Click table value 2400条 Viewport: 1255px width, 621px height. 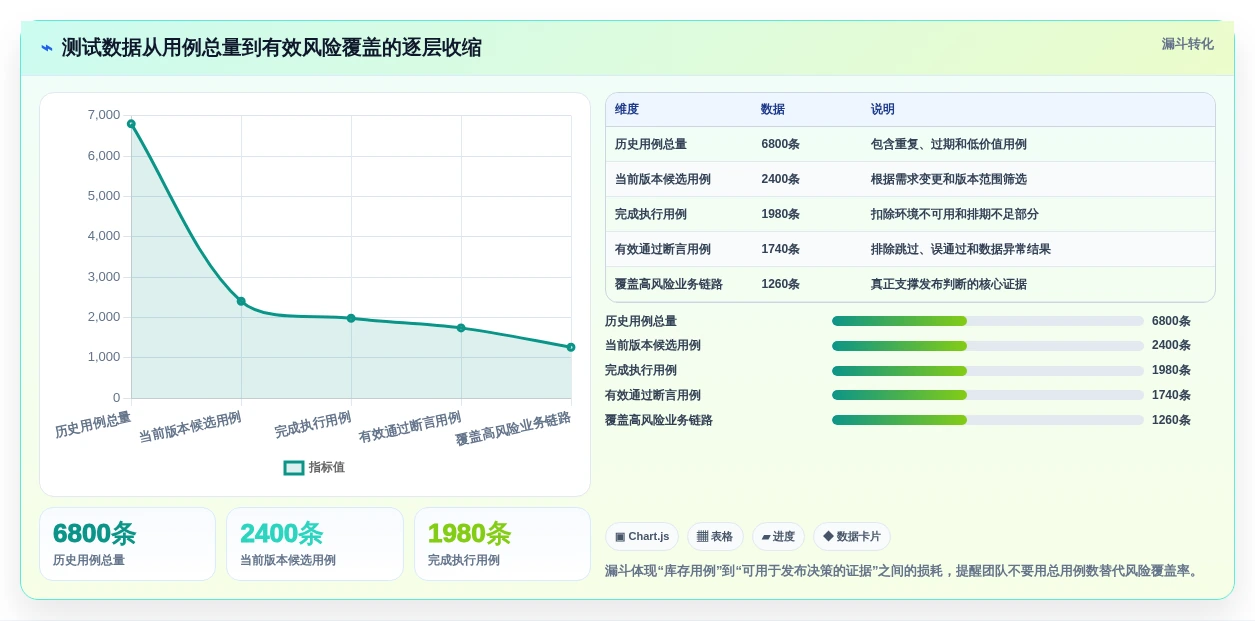[780, 179]
